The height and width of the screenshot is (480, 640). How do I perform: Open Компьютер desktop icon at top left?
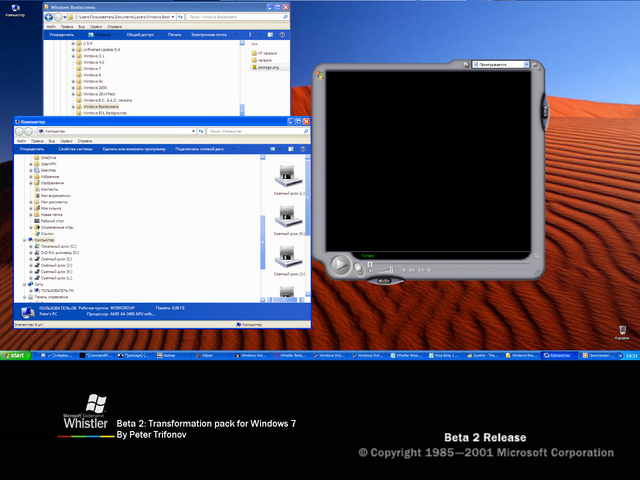(15, 11)
